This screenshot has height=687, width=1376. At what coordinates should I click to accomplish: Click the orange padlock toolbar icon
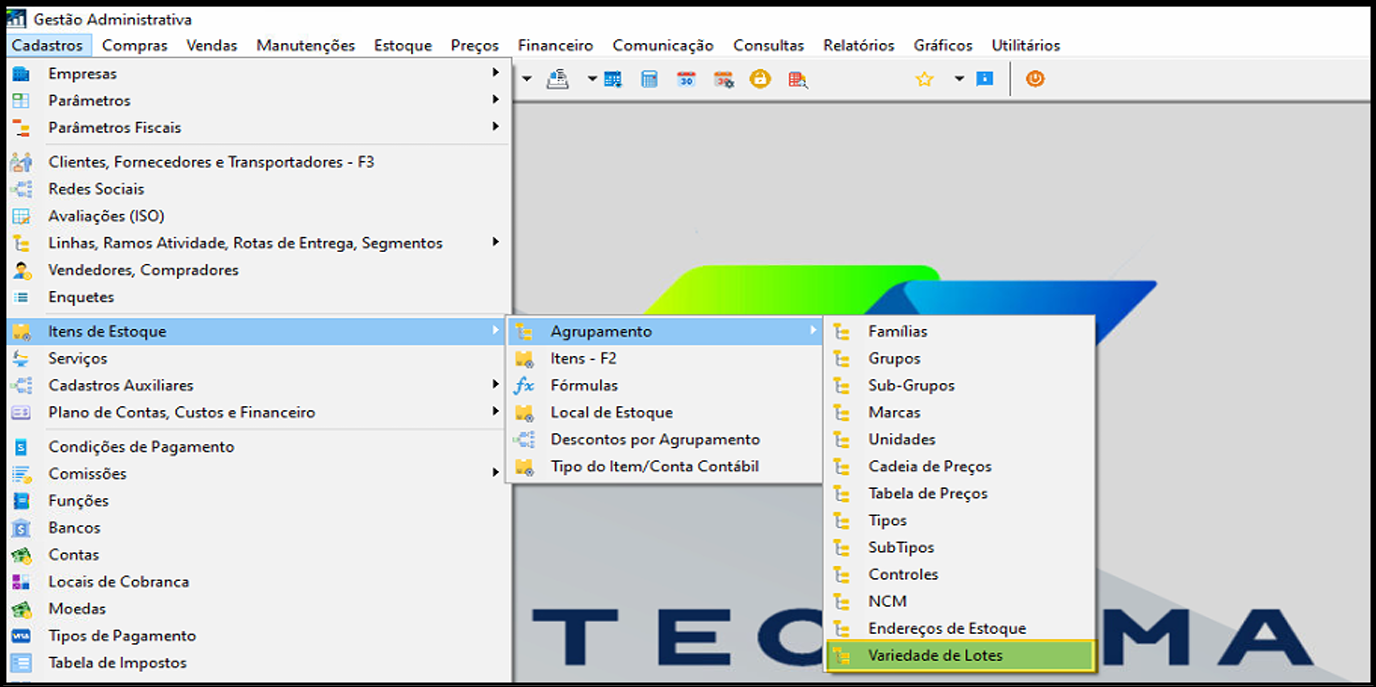761,79
